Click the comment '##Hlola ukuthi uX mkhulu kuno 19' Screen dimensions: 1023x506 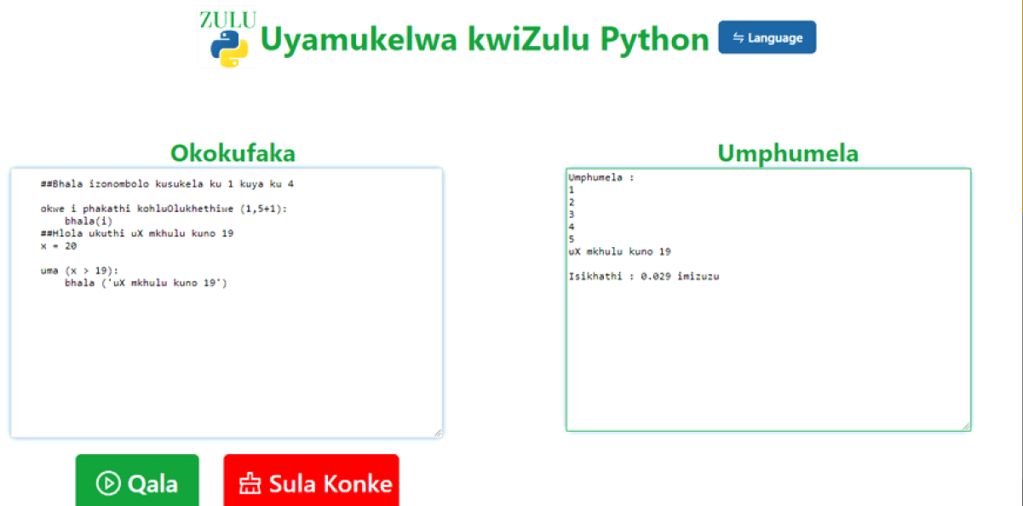[x=137, y=233]
